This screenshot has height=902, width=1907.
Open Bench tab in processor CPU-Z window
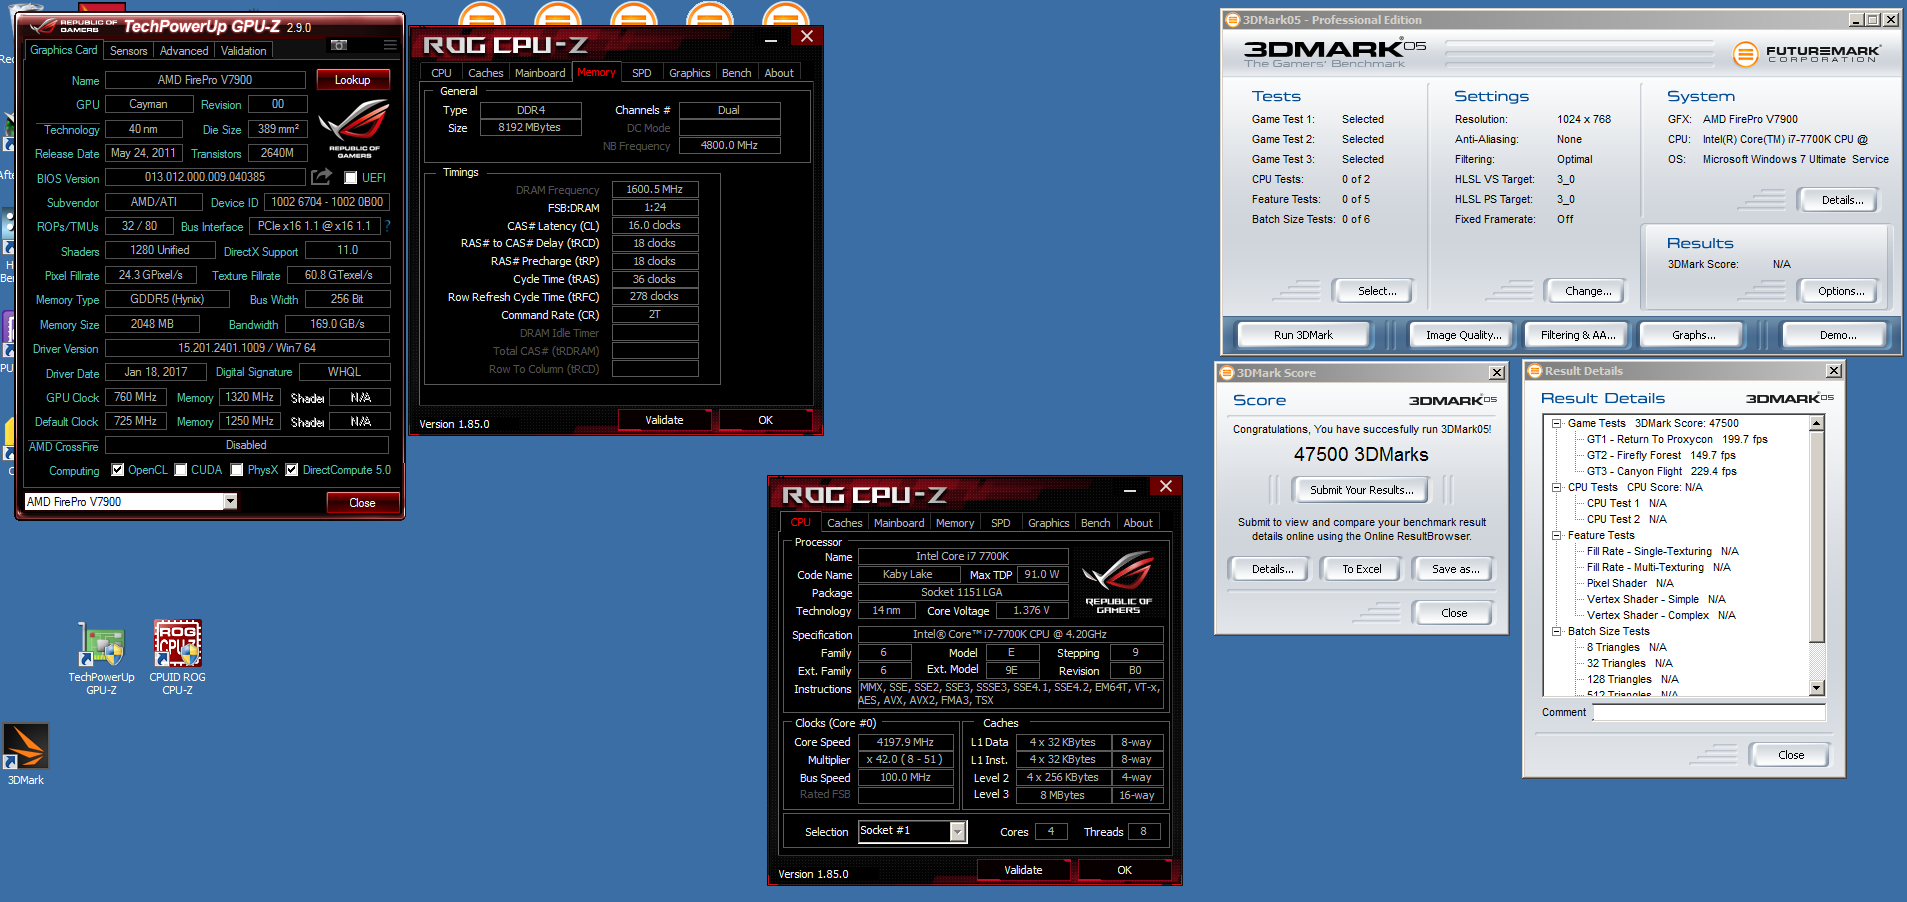1095,523
